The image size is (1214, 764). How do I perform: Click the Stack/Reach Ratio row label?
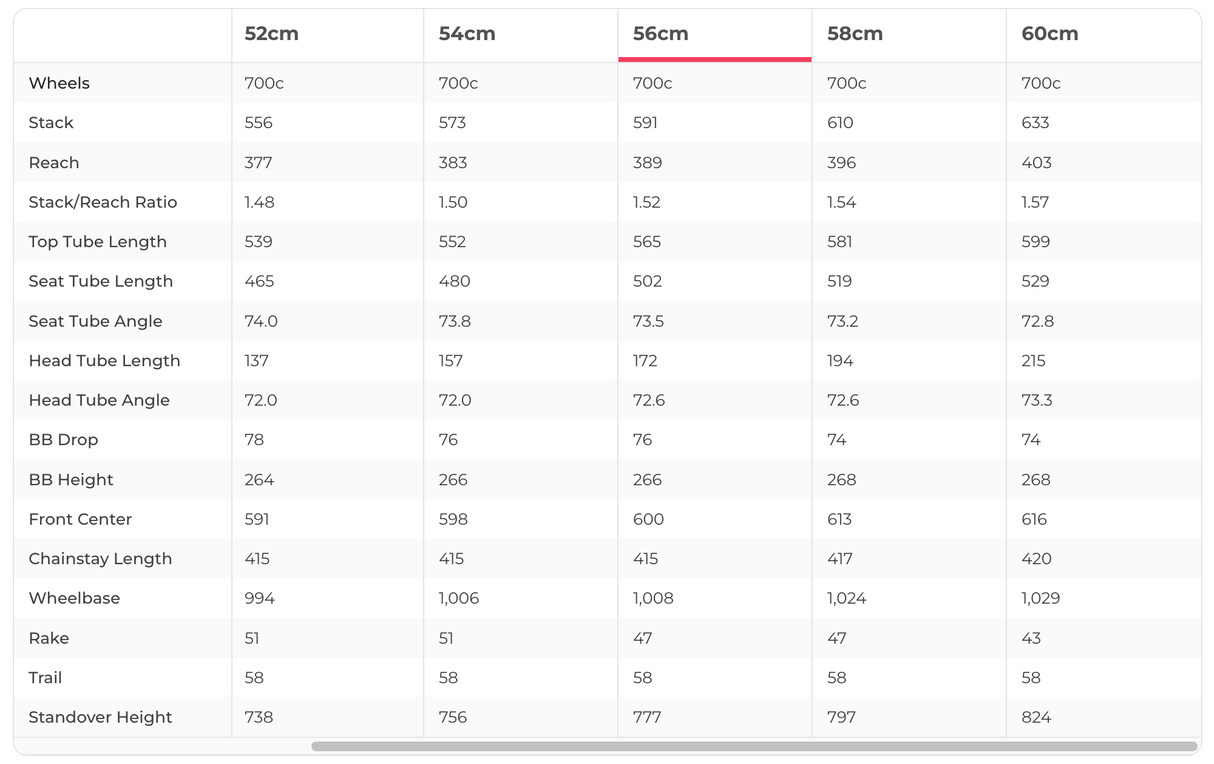(103, 202)
